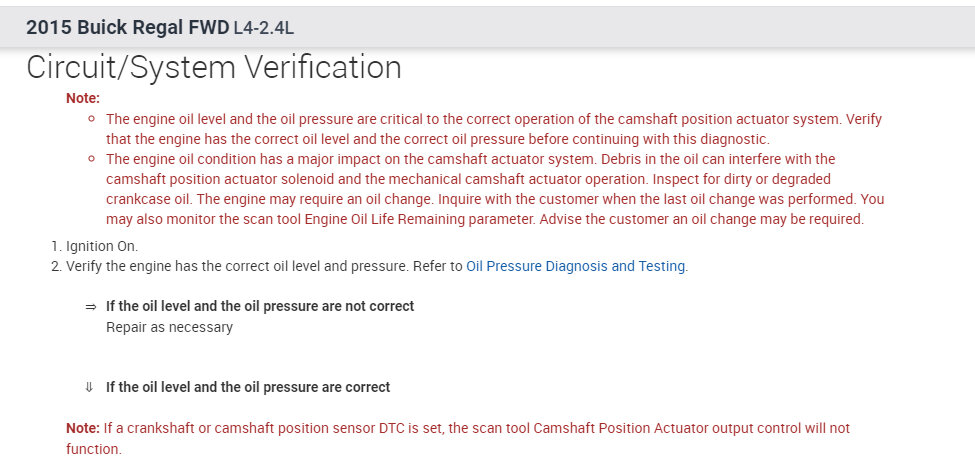Click the step number 1 marker

tap(55, 246)
